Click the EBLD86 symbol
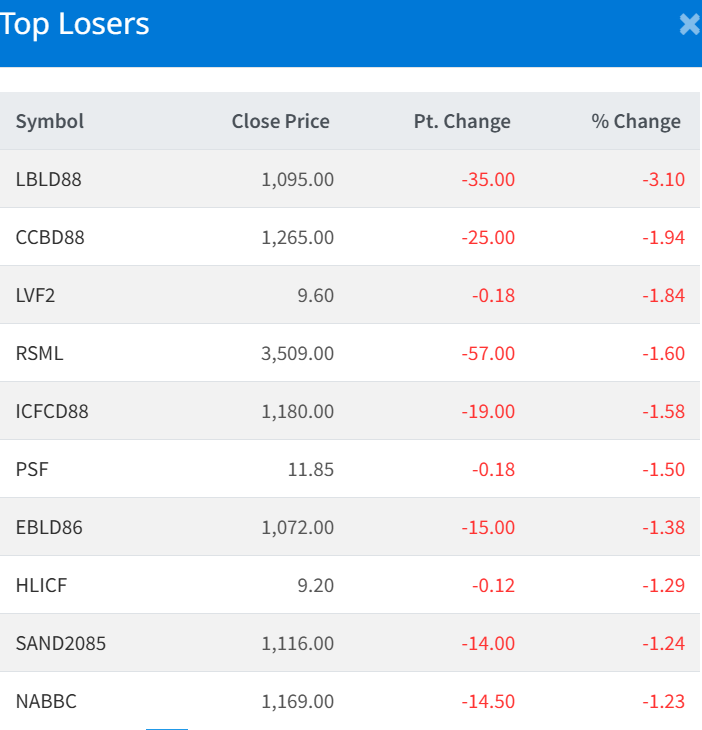This screenshot has width=702, height=730. 49,528
